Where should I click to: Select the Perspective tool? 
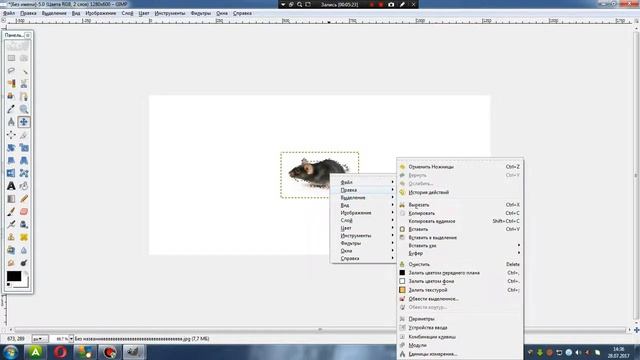24,160
